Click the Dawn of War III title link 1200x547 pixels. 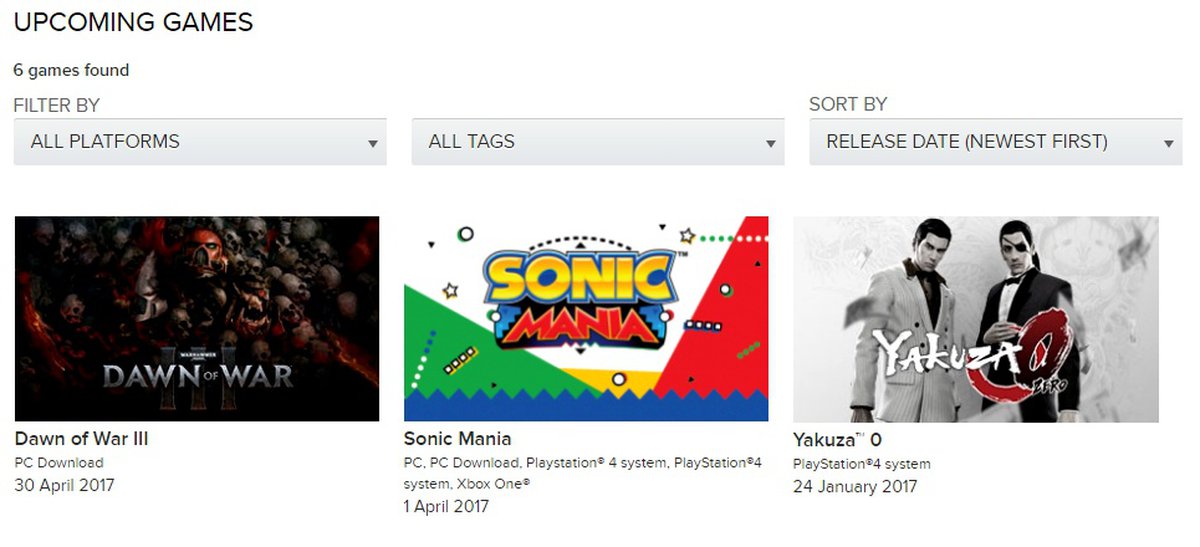82,439
